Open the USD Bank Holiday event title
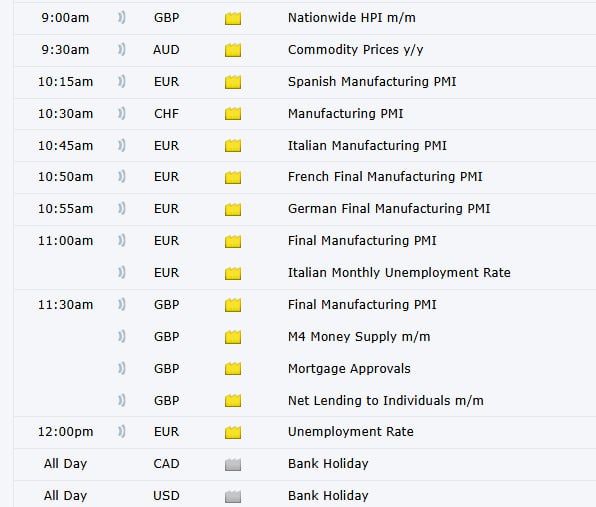596x507 pixels. tap(328, 496)
